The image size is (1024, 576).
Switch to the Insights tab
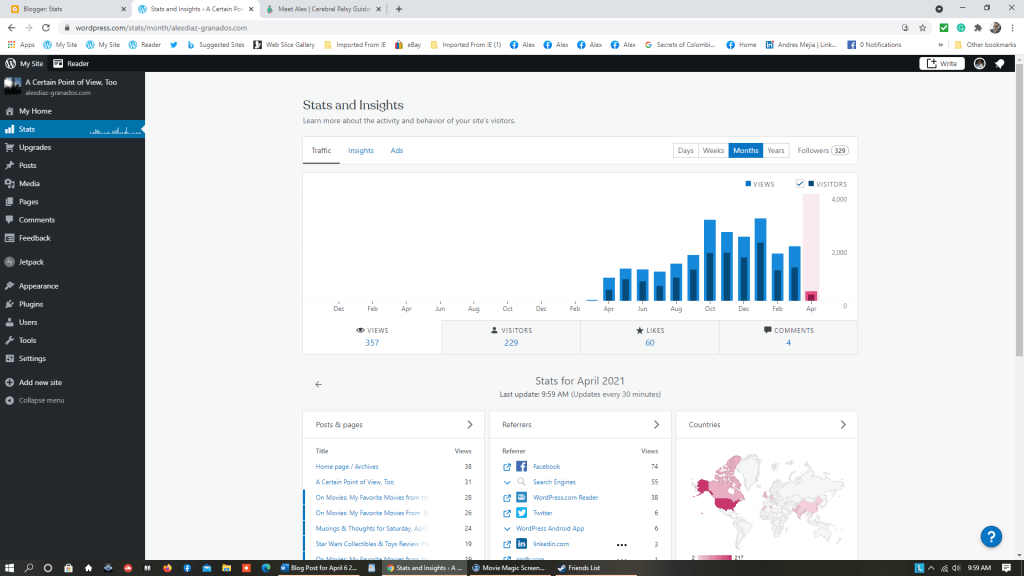click(x=361, y=151)
